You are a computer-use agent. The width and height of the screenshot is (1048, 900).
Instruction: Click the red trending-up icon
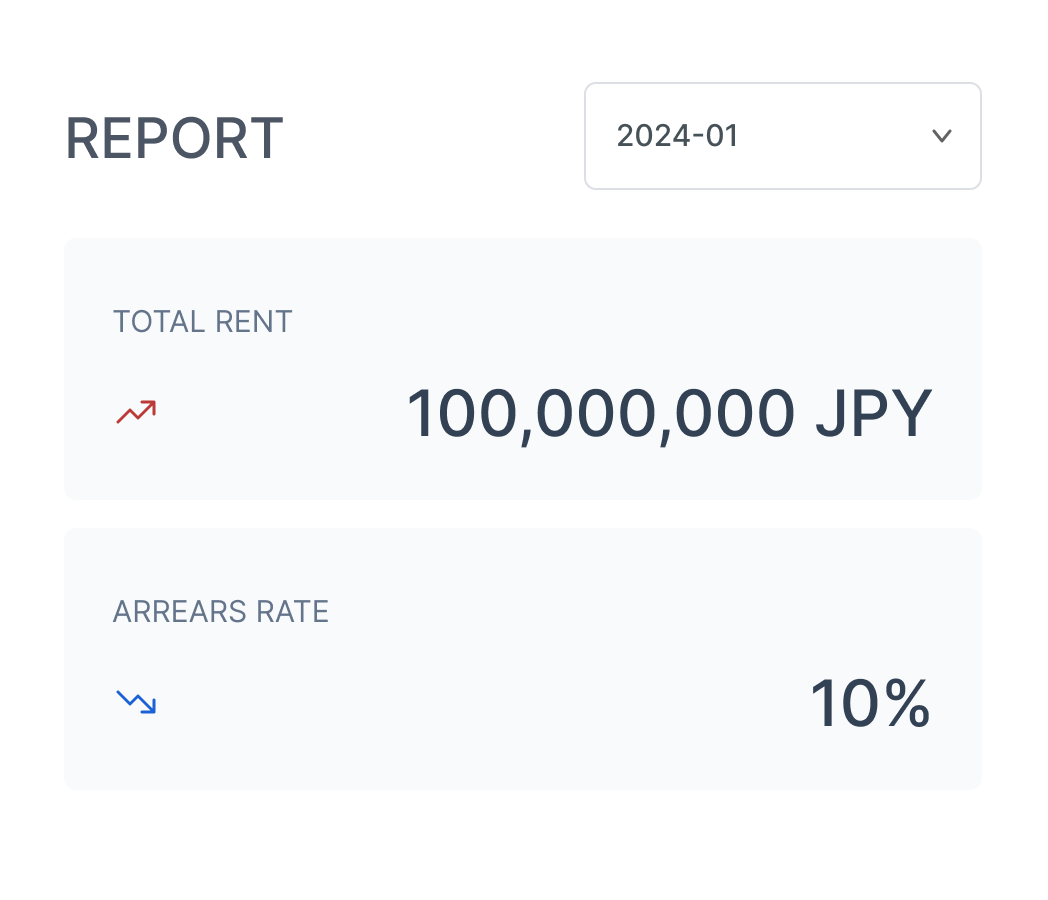pos(136,411)
